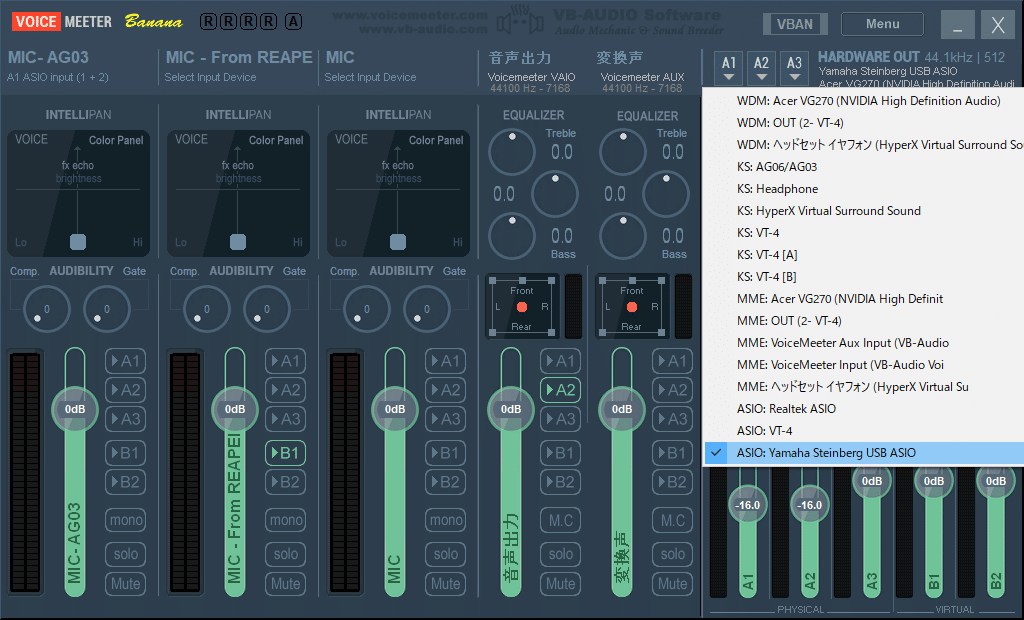Toggle mono on the MIC strip

point(445,520)
